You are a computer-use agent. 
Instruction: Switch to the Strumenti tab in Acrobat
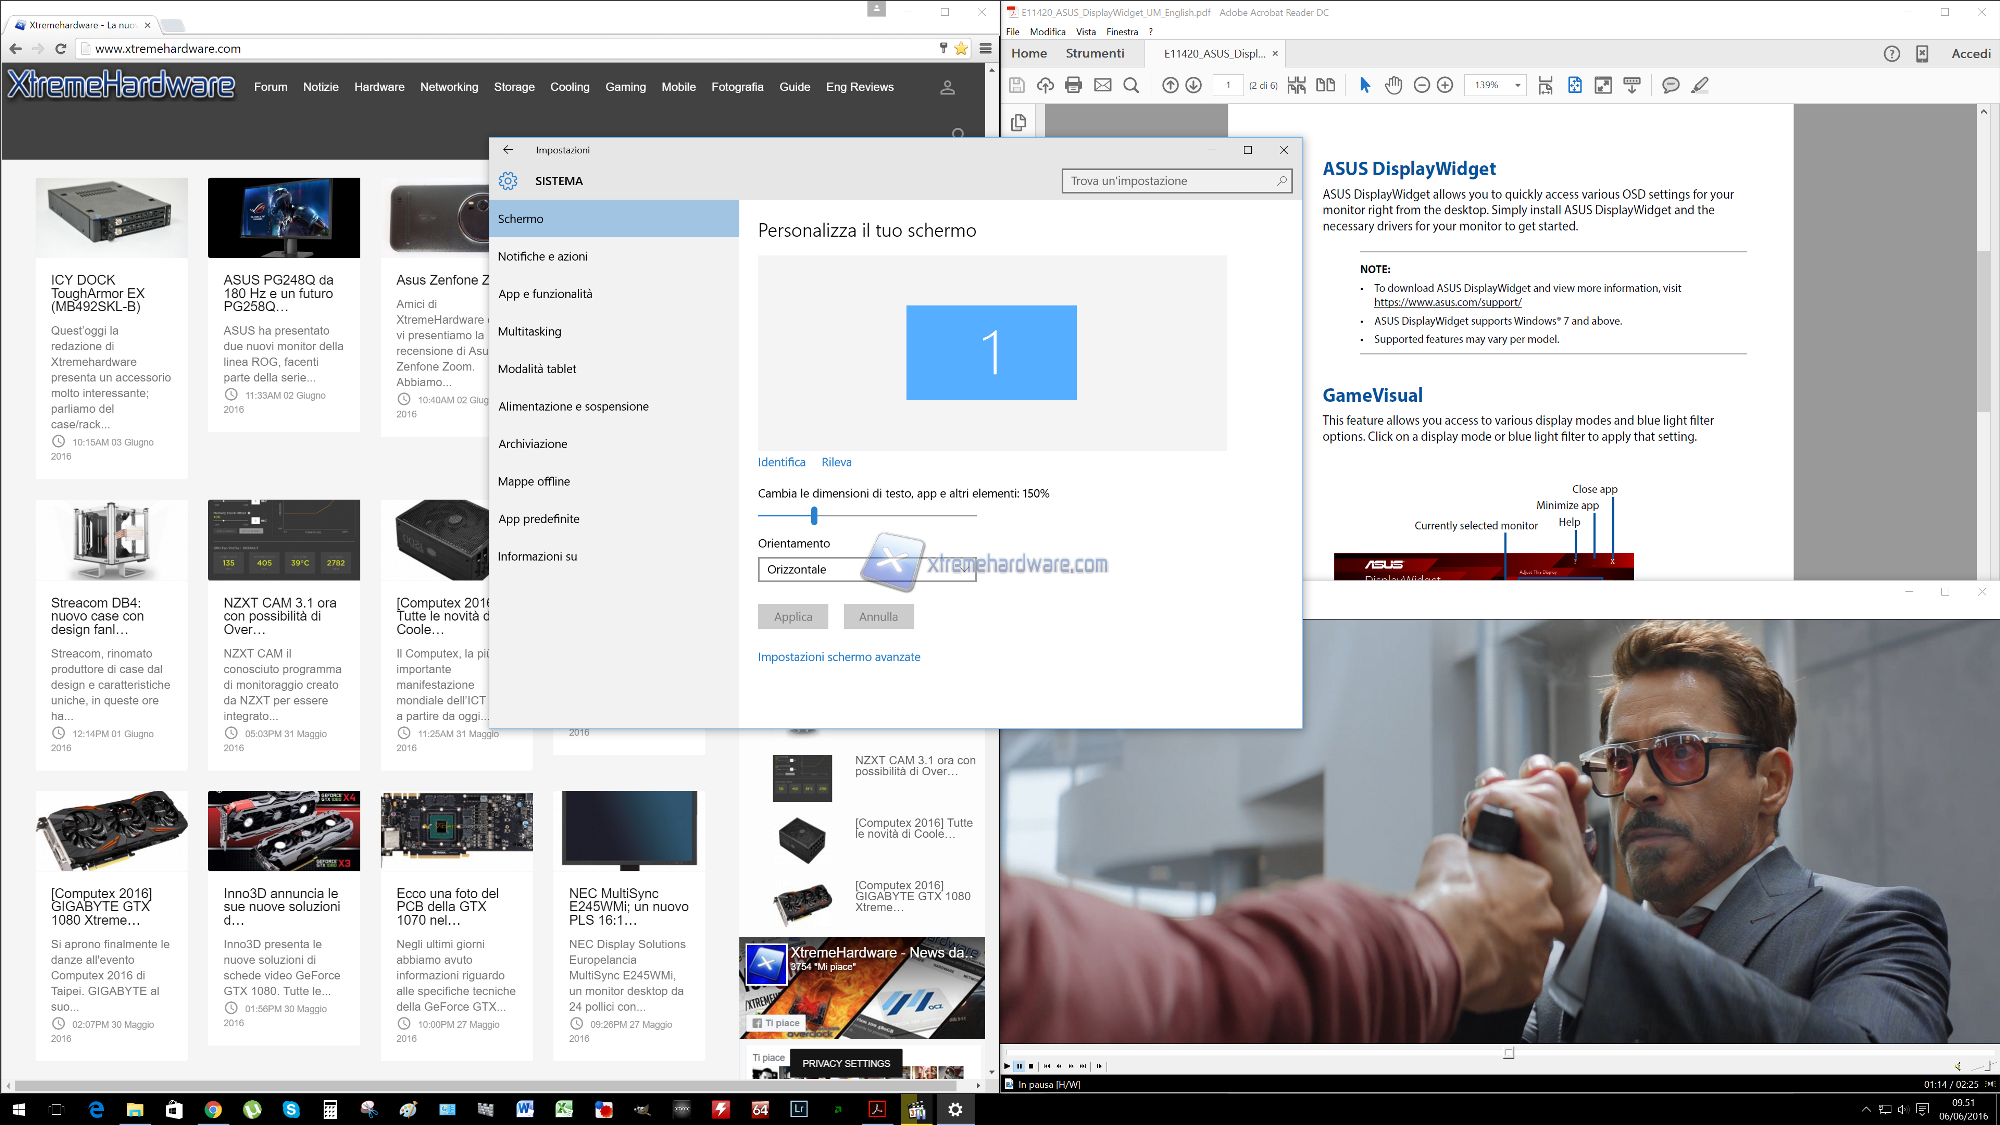coord(1094,53)
